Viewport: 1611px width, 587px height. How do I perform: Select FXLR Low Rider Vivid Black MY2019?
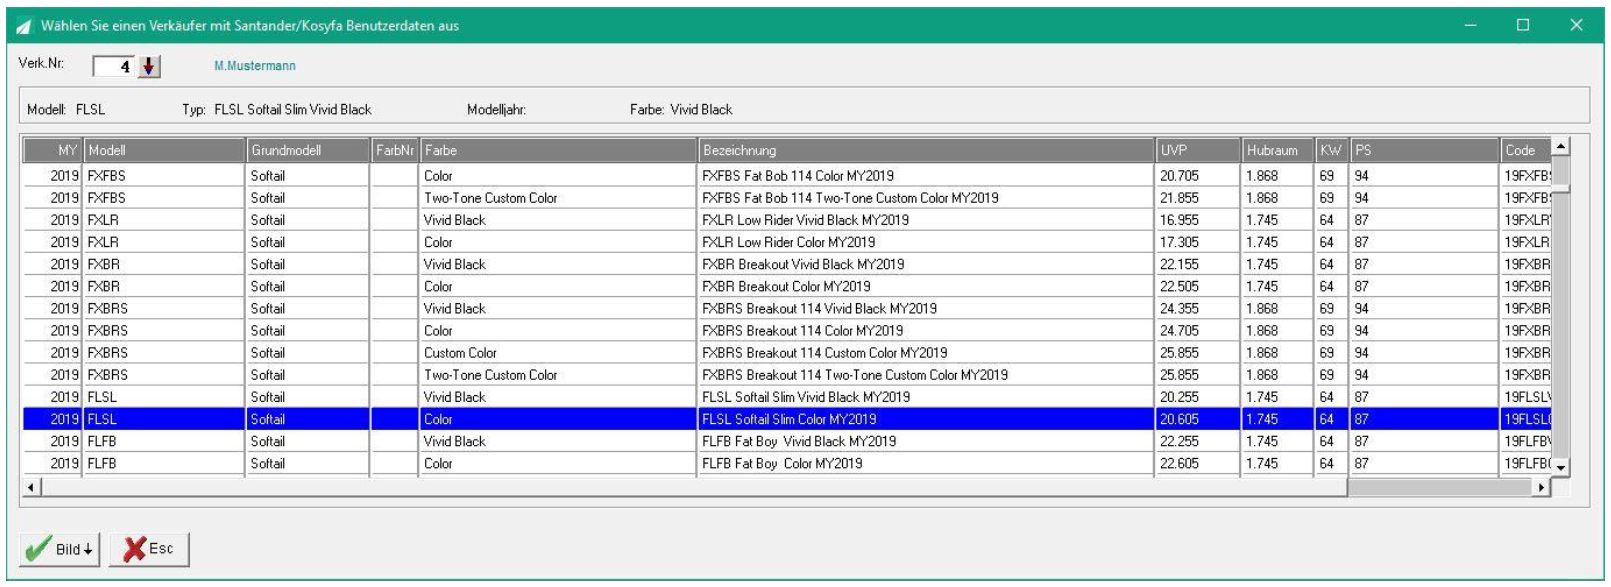point(788,220)
